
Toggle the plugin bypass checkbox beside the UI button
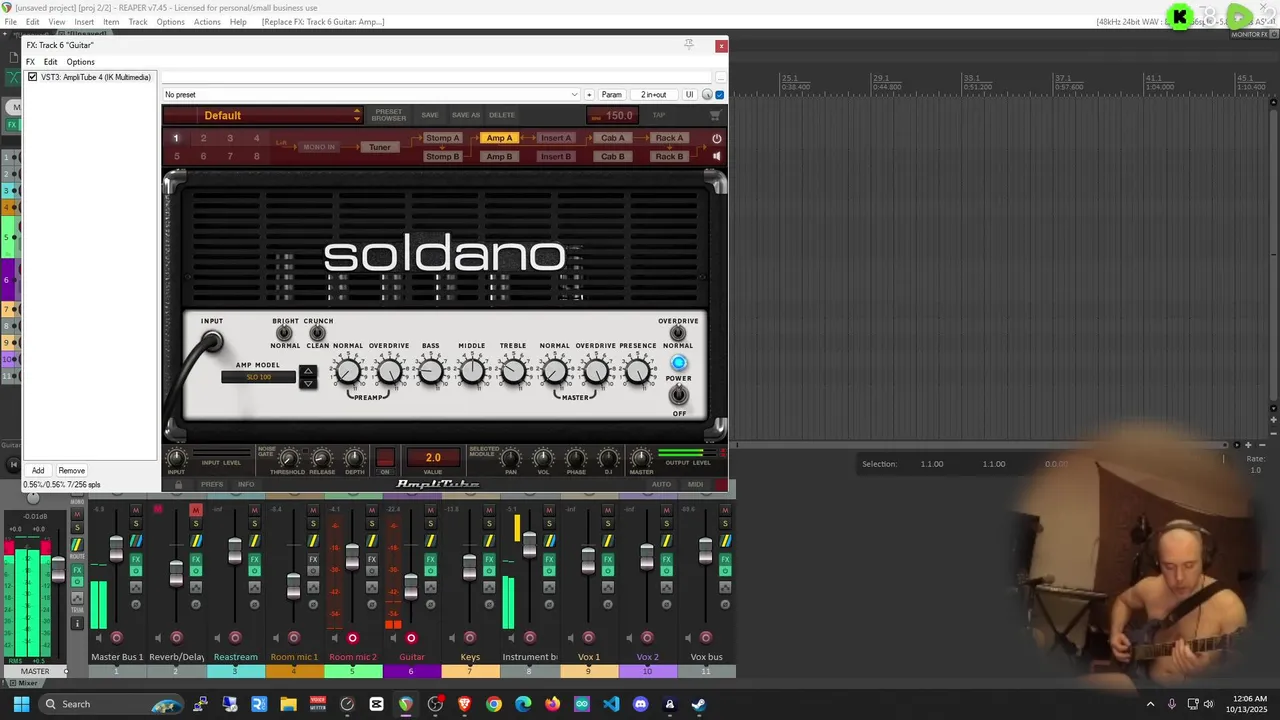pos(720,95)
